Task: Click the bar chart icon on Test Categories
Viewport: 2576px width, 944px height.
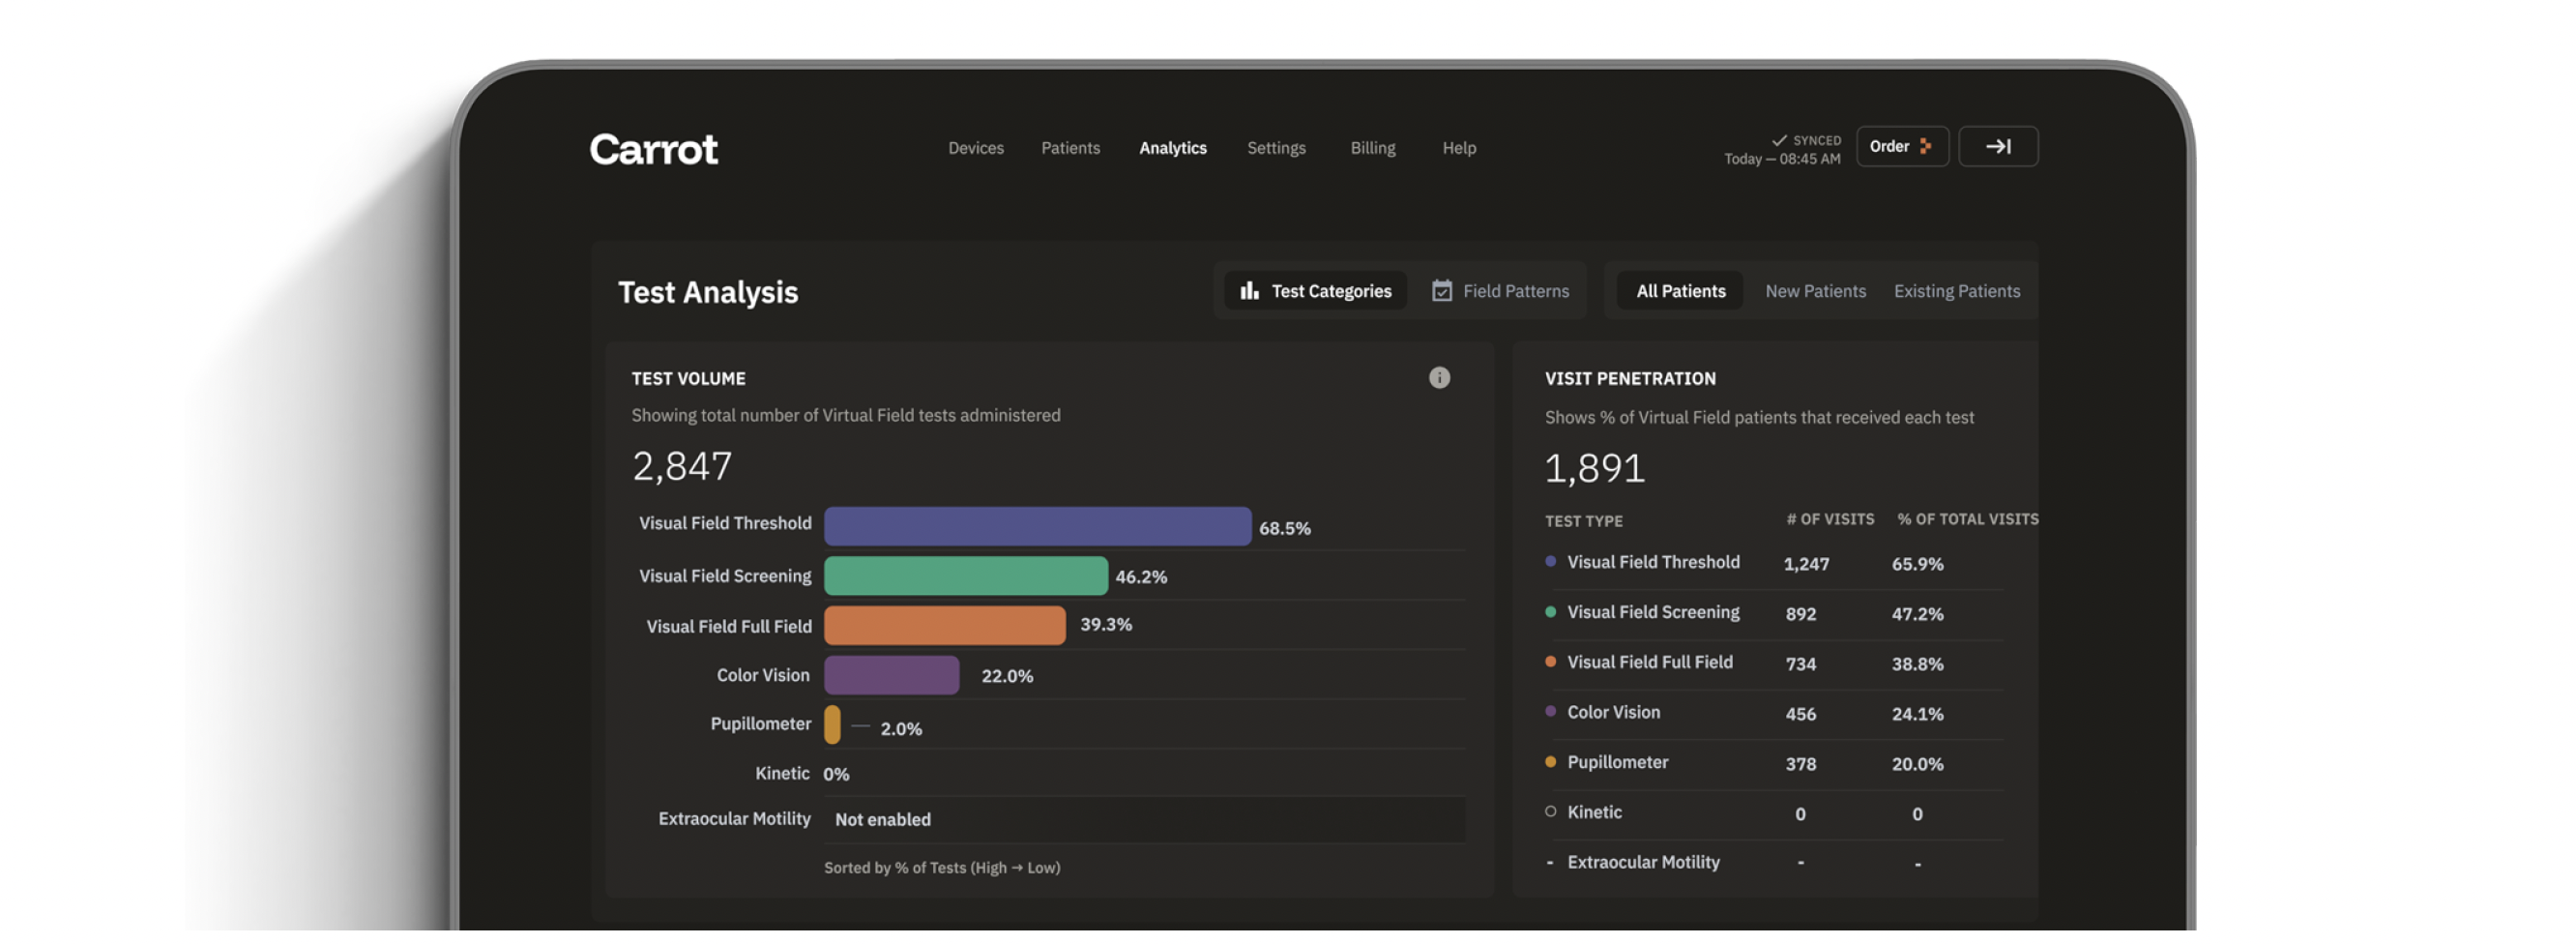Action: point(1249,291)
